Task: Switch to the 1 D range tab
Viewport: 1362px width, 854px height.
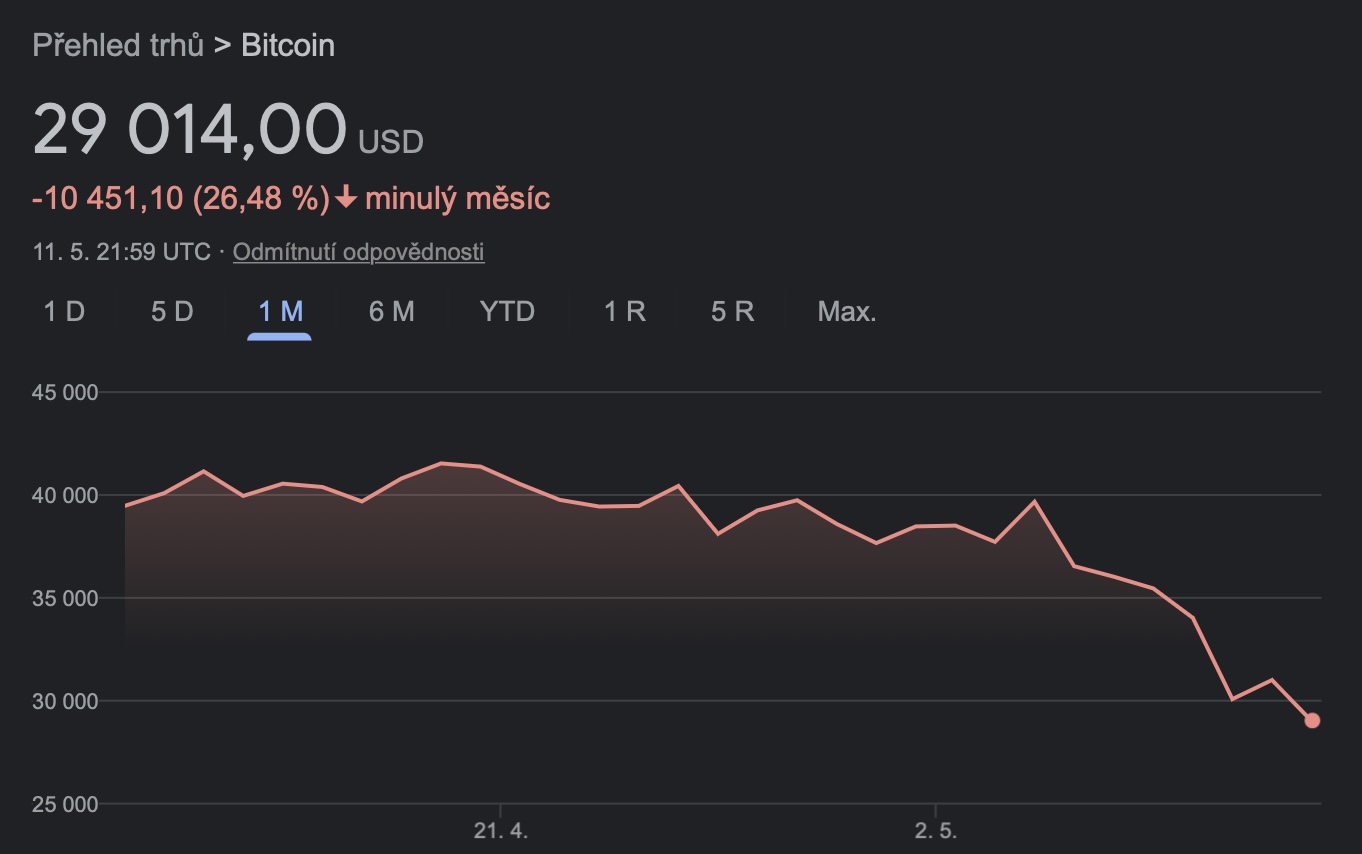Action: [64, 312]
